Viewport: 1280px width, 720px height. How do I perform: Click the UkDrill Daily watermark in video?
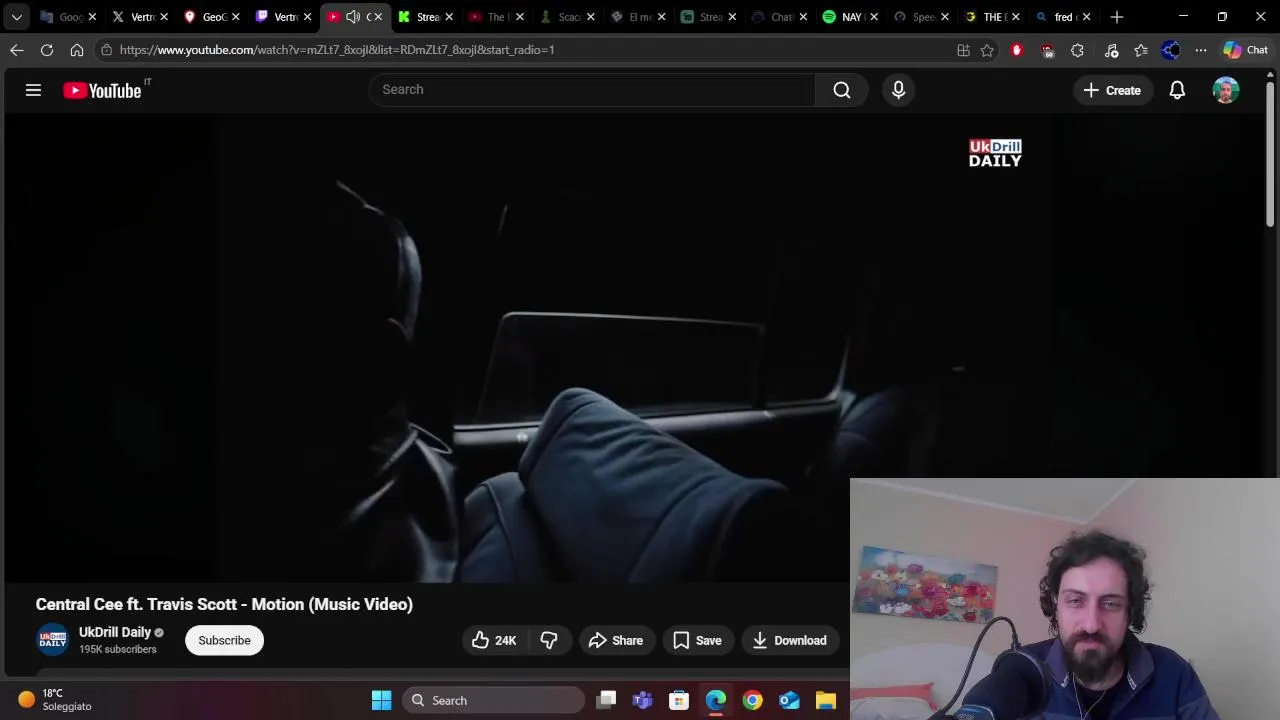click(x=995, y=153)
